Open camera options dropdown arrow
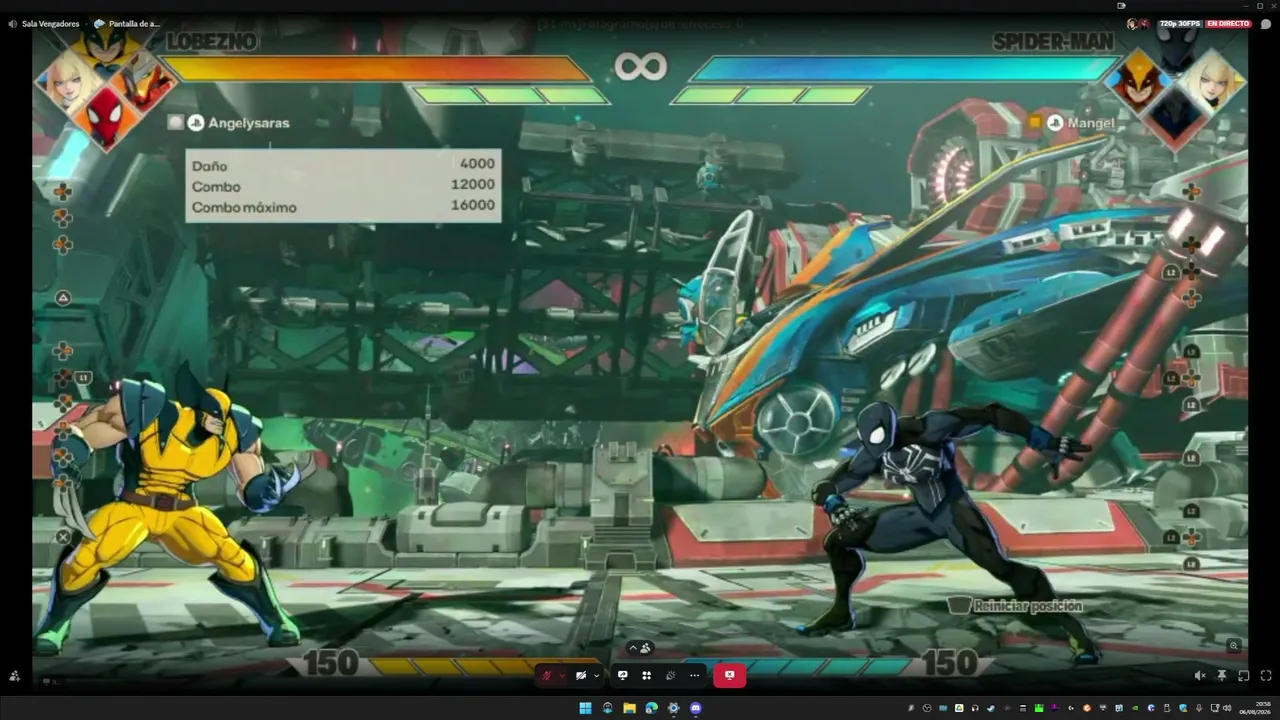Screen dimensions: 1280x720 [x=597, y=676]
